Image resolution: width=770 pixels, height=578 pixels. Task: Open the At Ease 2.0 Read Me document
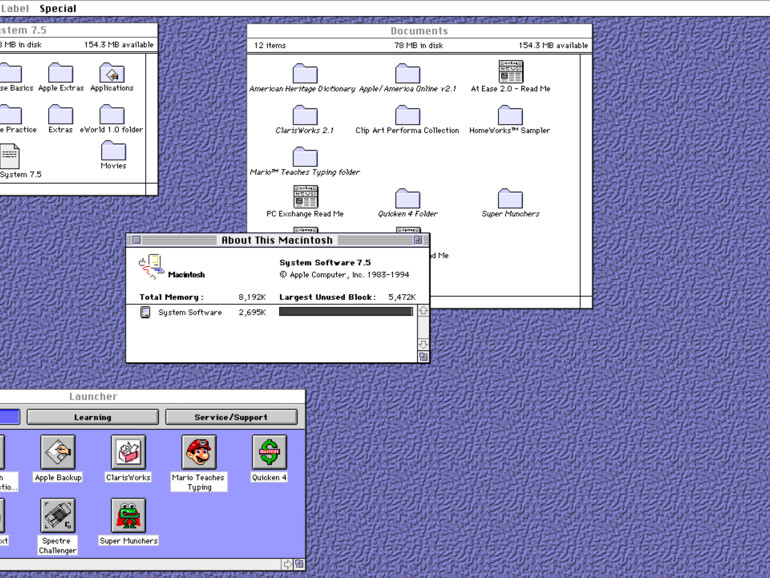tap(511, 72)
